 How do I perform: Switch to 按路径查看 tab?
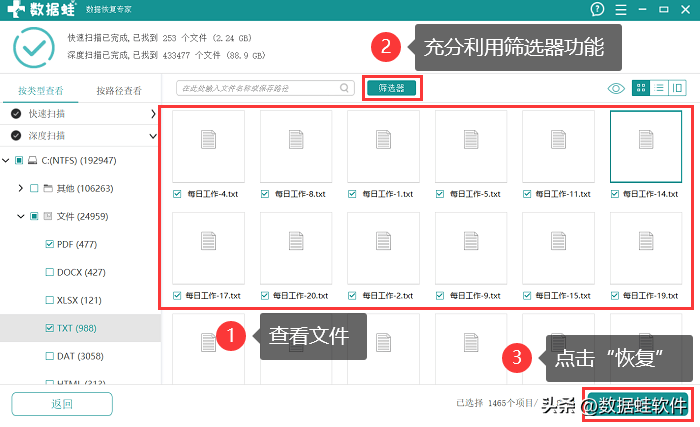(120, 90)
